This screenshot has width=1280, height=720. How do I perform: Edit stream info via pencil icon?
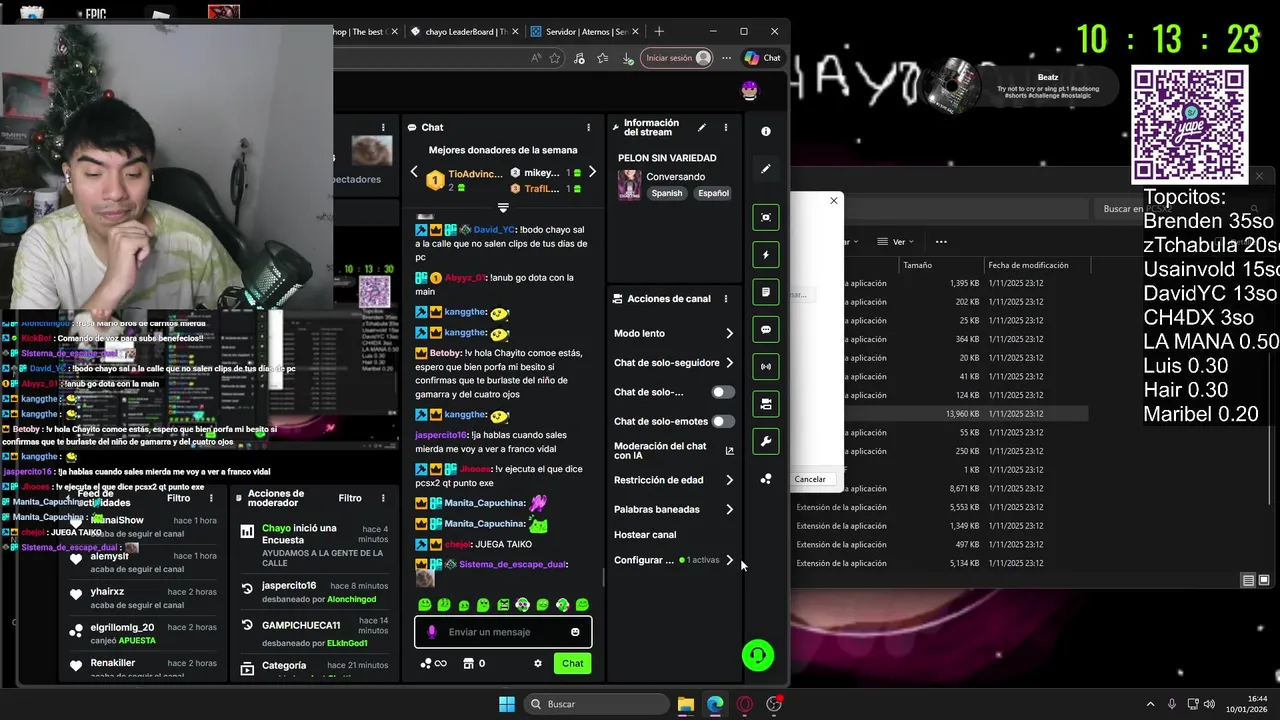click(701, 127)
